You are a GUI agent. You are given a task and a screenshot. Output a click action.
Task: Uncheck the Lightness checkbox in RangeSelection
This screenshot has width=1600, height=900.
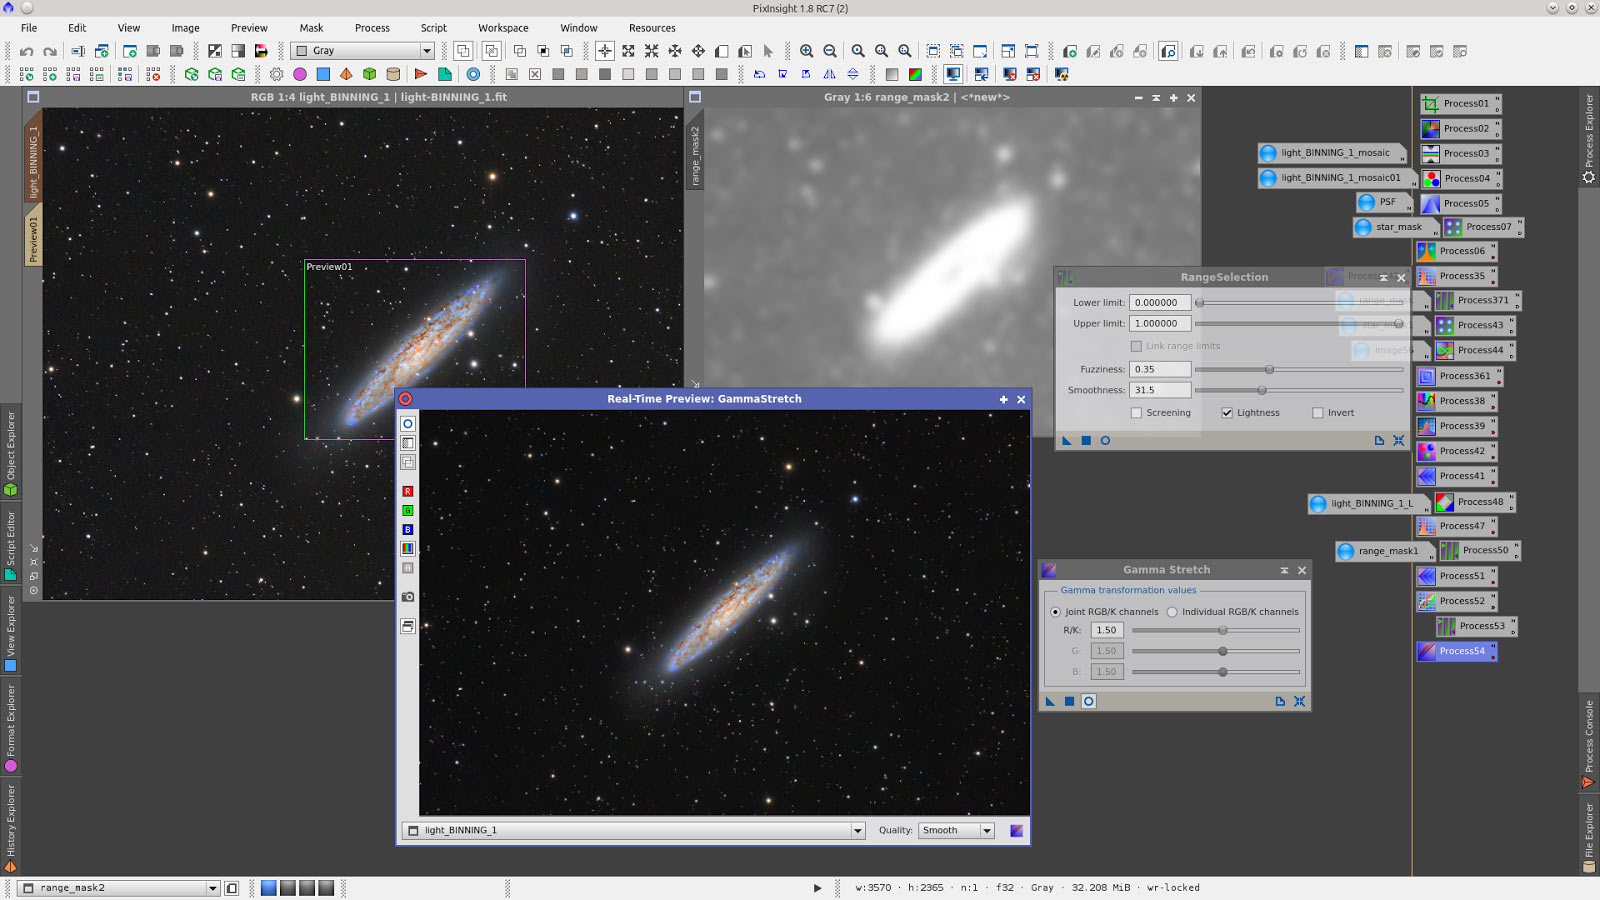(x=1227, y=413)
